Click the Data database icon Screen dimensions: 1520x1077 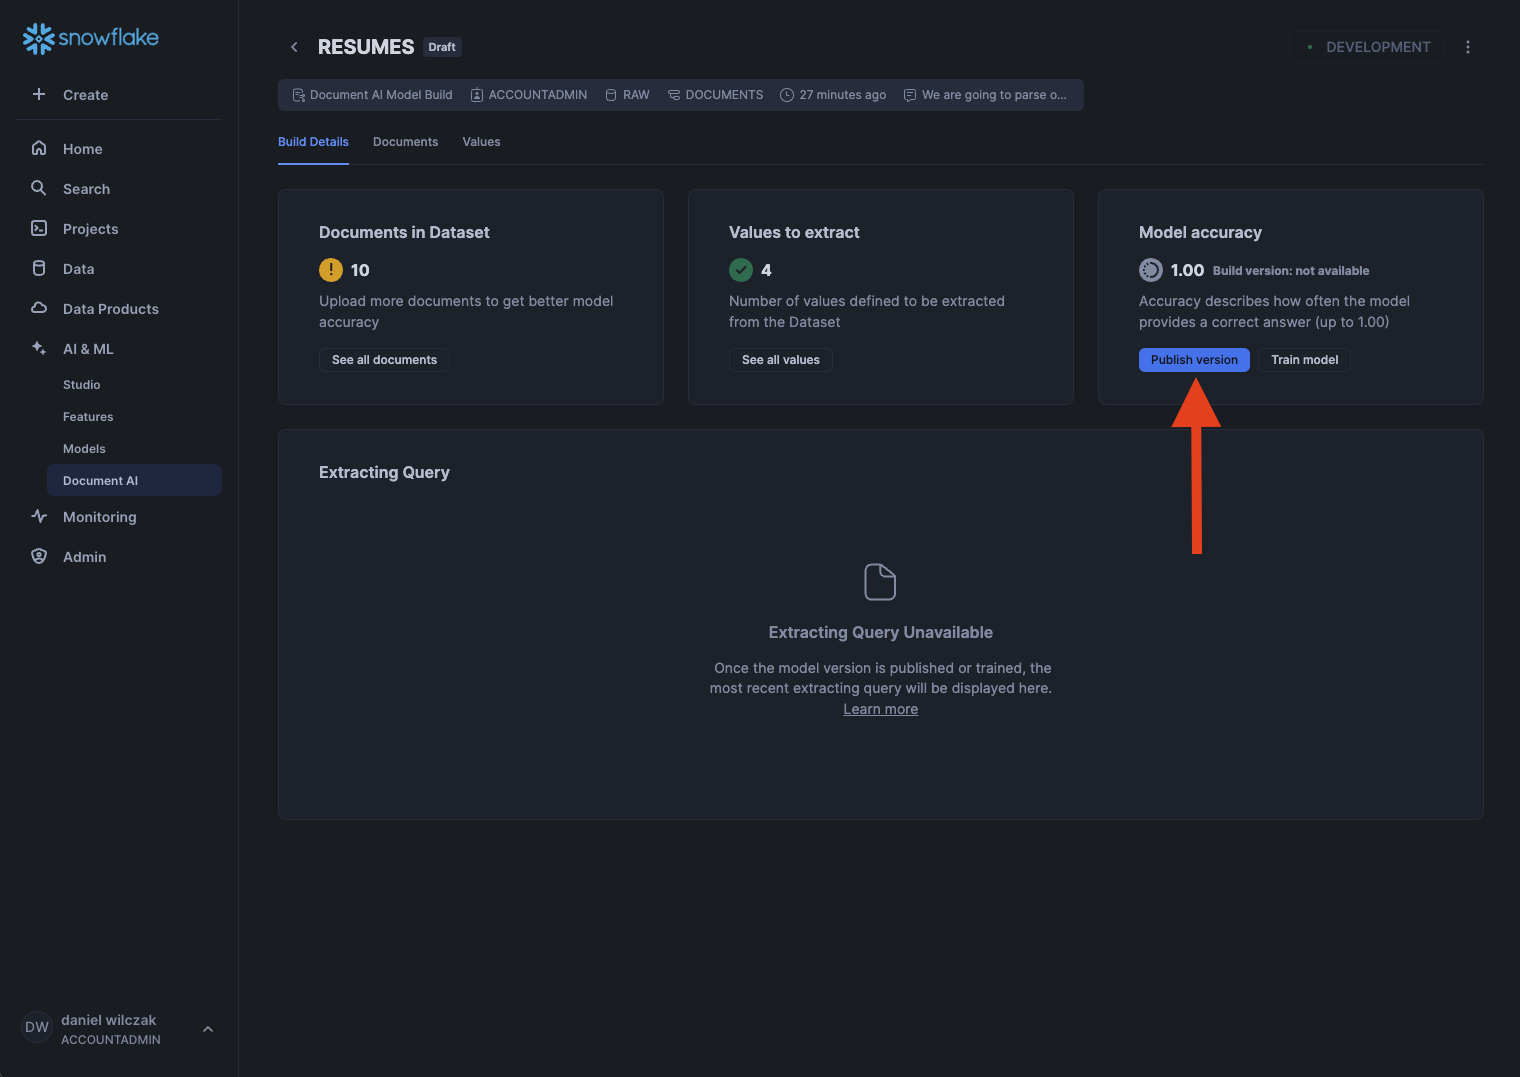tap(39, 268)
